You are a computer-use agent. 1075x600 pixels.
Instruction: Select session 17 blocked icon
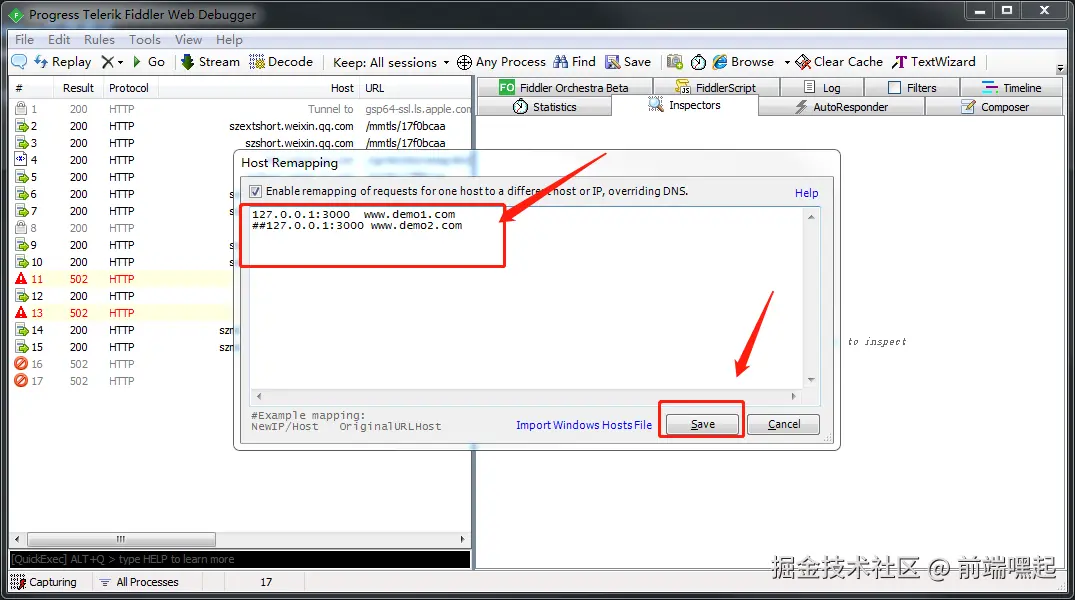pyautogui.click(x=21, y=381)
